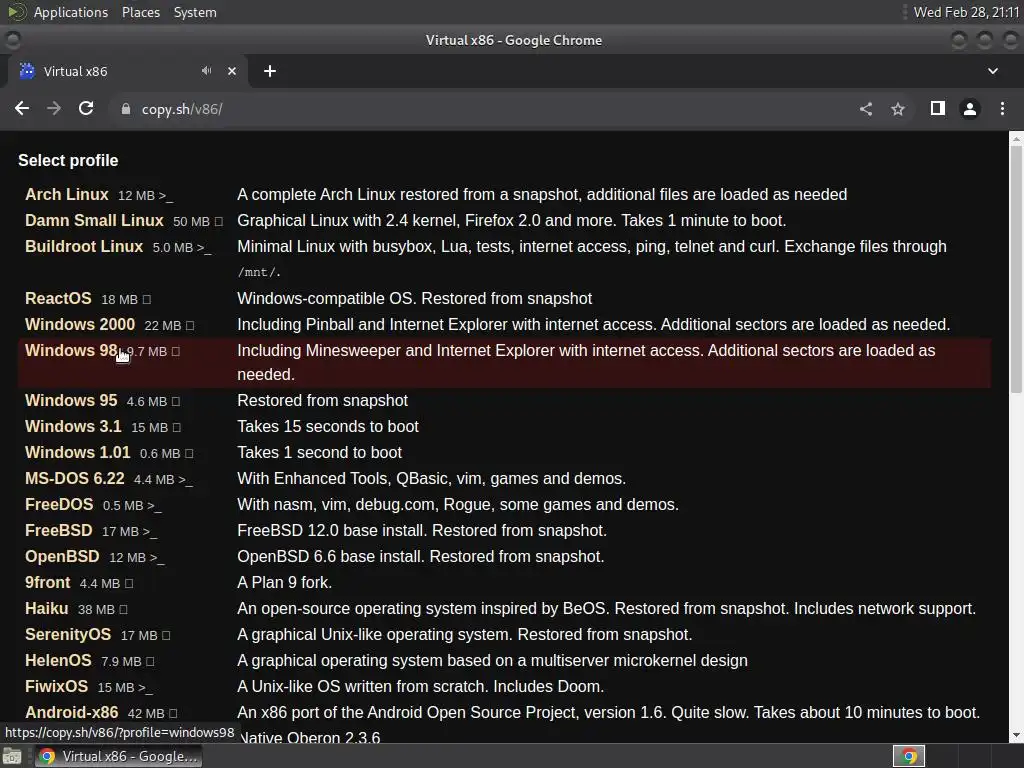The height and width of the screenshot is (768, 1024).
Task: Open the System menu
Action: pos(195,12)
